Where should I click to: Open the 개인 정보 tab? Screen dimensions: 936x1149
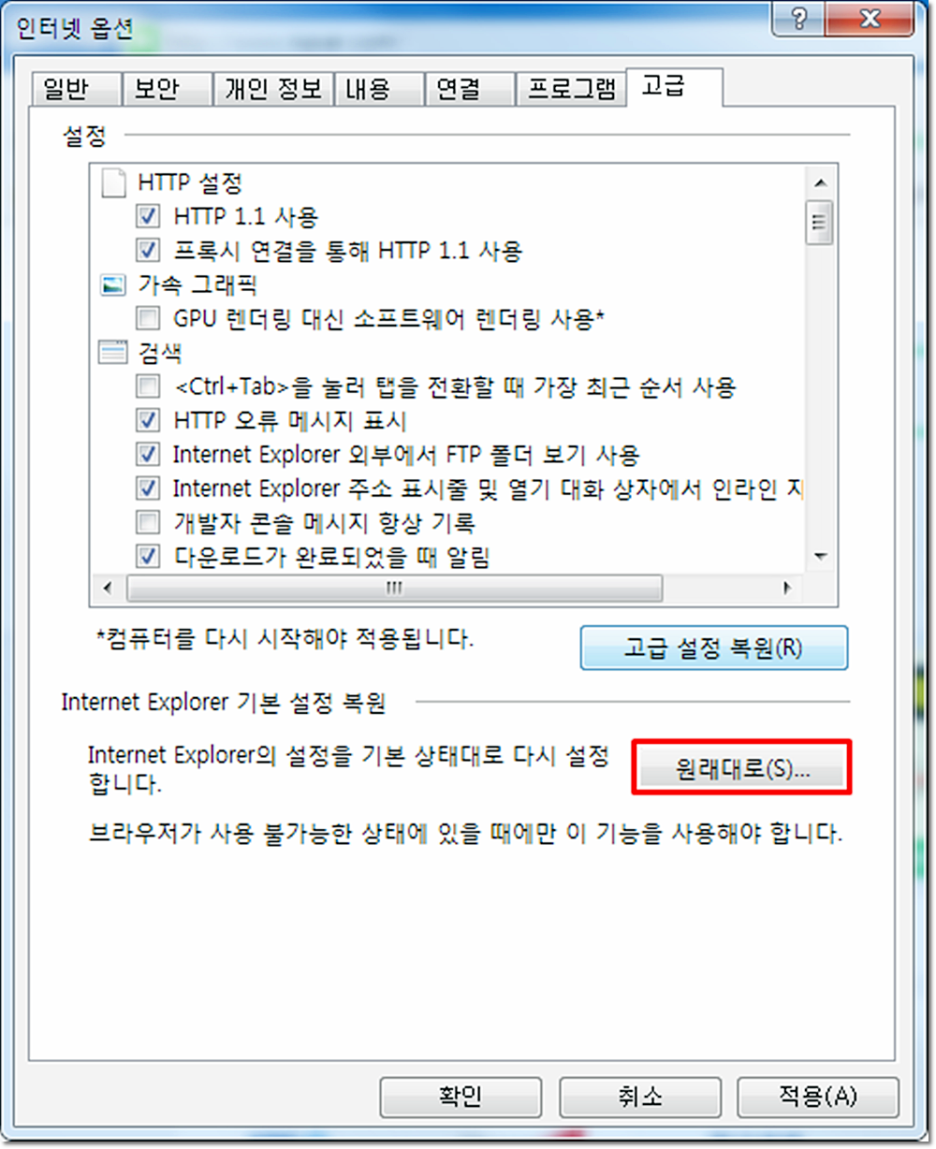pos(273,89)
